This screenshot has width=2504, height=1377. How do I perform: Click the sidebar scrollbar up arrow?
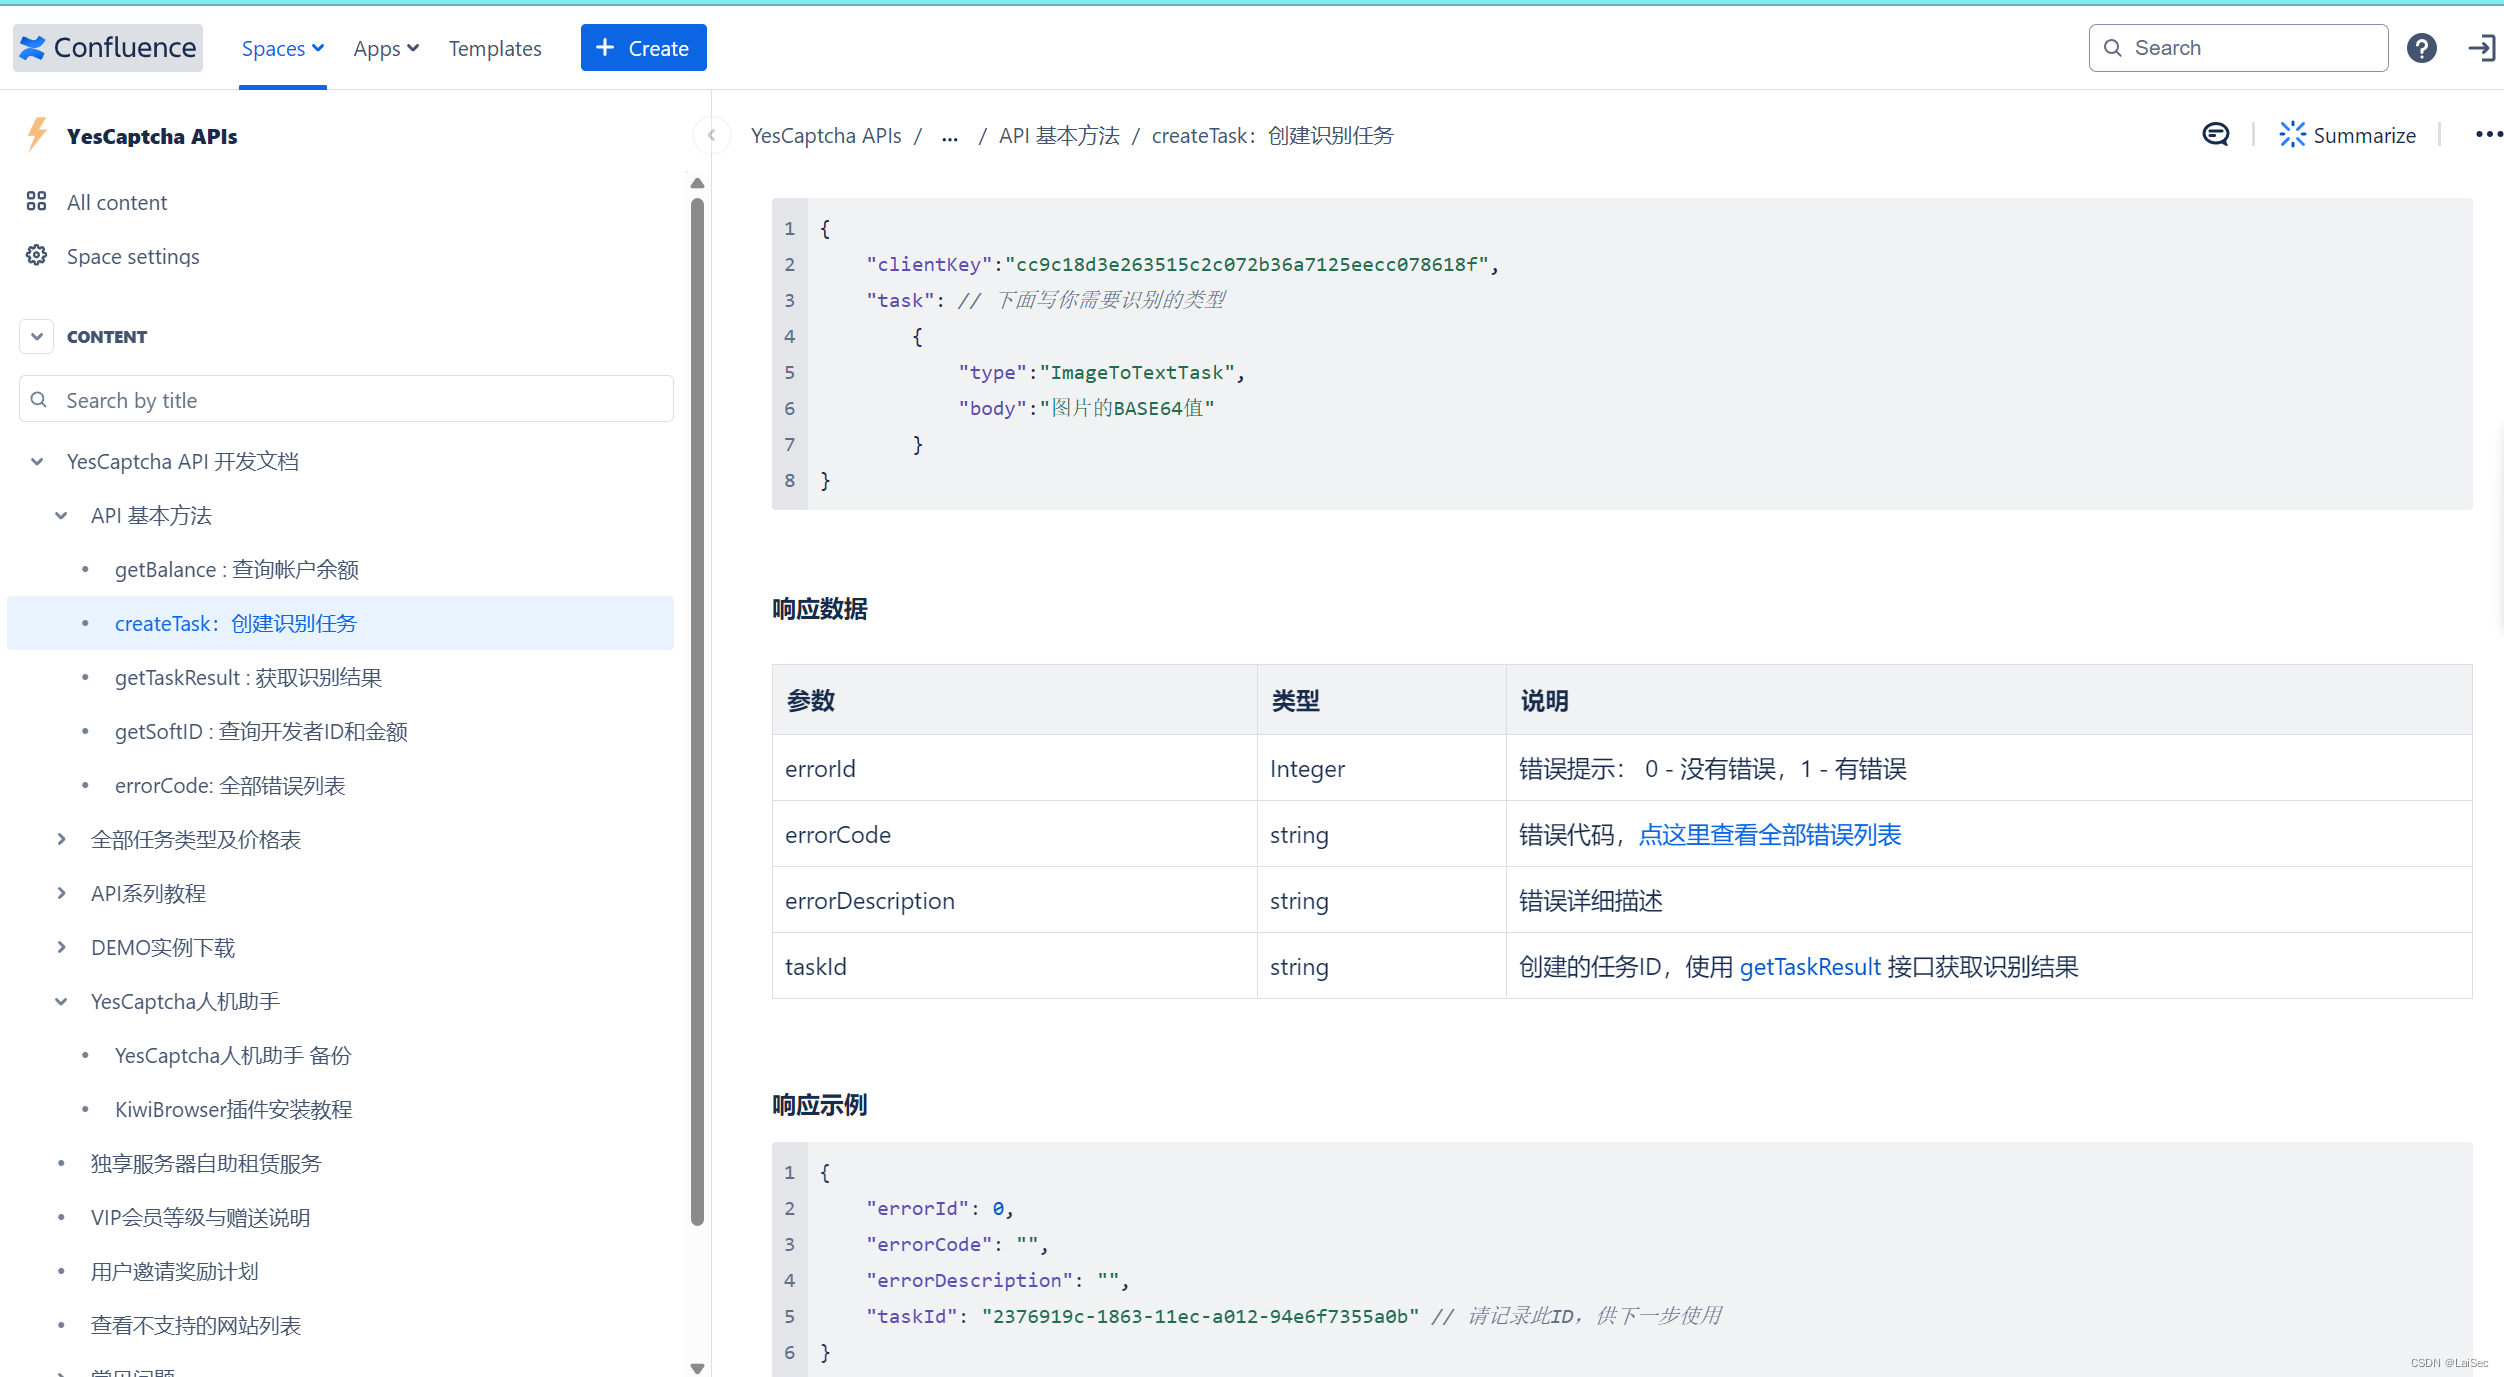coord(697,183)
